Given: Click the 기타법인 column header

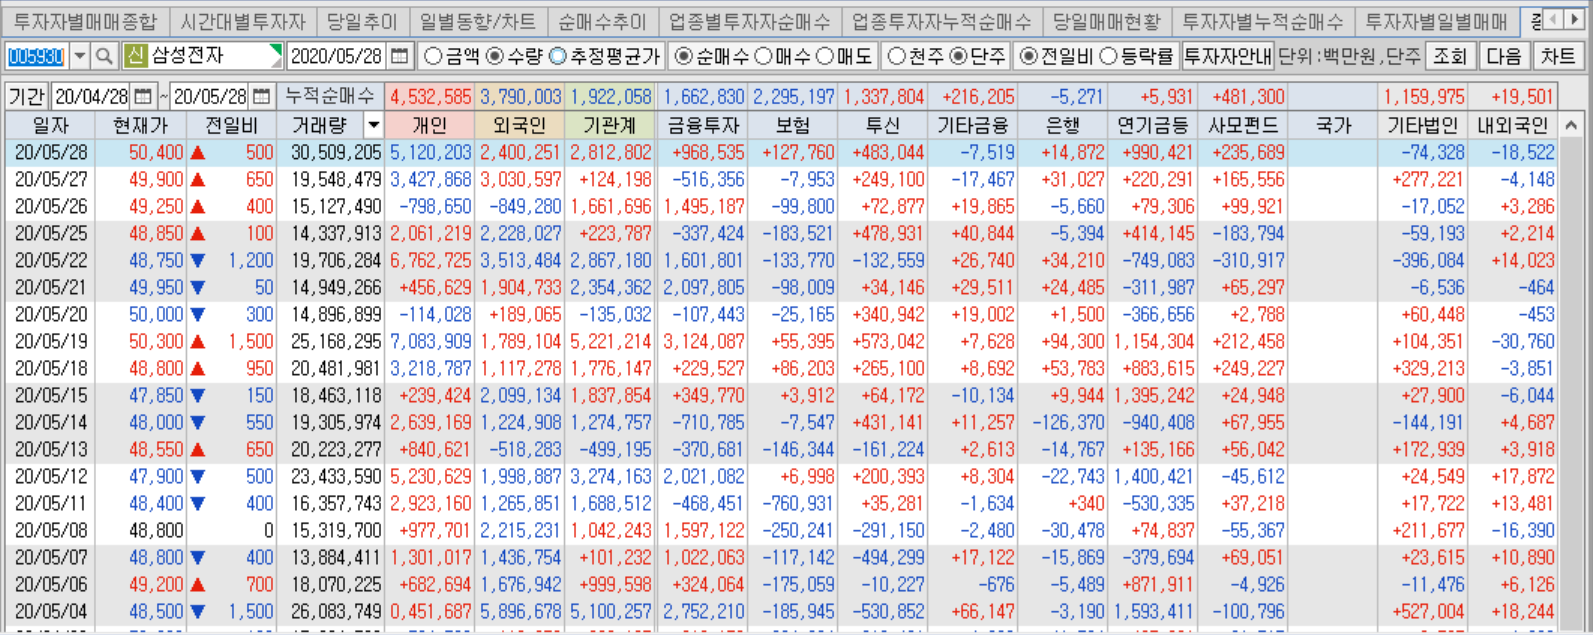Looking at the screenshot, I should click(x=1424, y=126).
